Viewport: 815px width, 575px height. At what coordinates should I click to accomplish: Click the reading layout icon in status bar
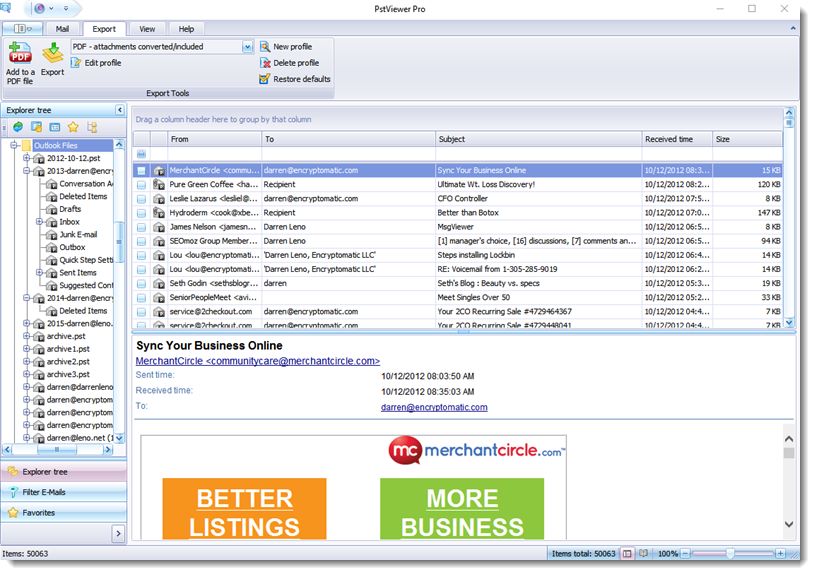pos(627,554)
